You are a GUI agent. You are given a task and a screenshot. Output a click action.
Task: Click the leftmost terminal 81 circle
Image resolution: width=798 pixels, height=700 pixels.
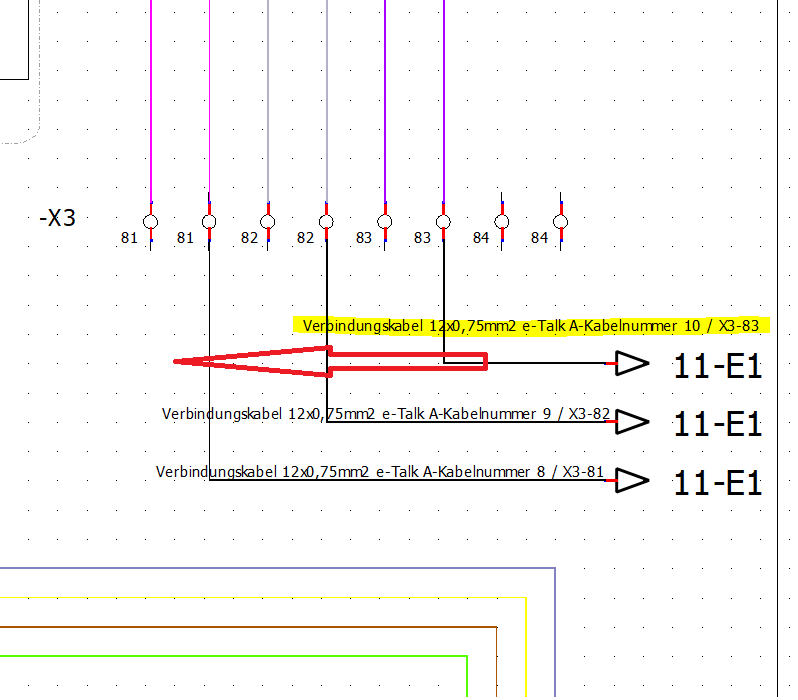coord(151,221)
